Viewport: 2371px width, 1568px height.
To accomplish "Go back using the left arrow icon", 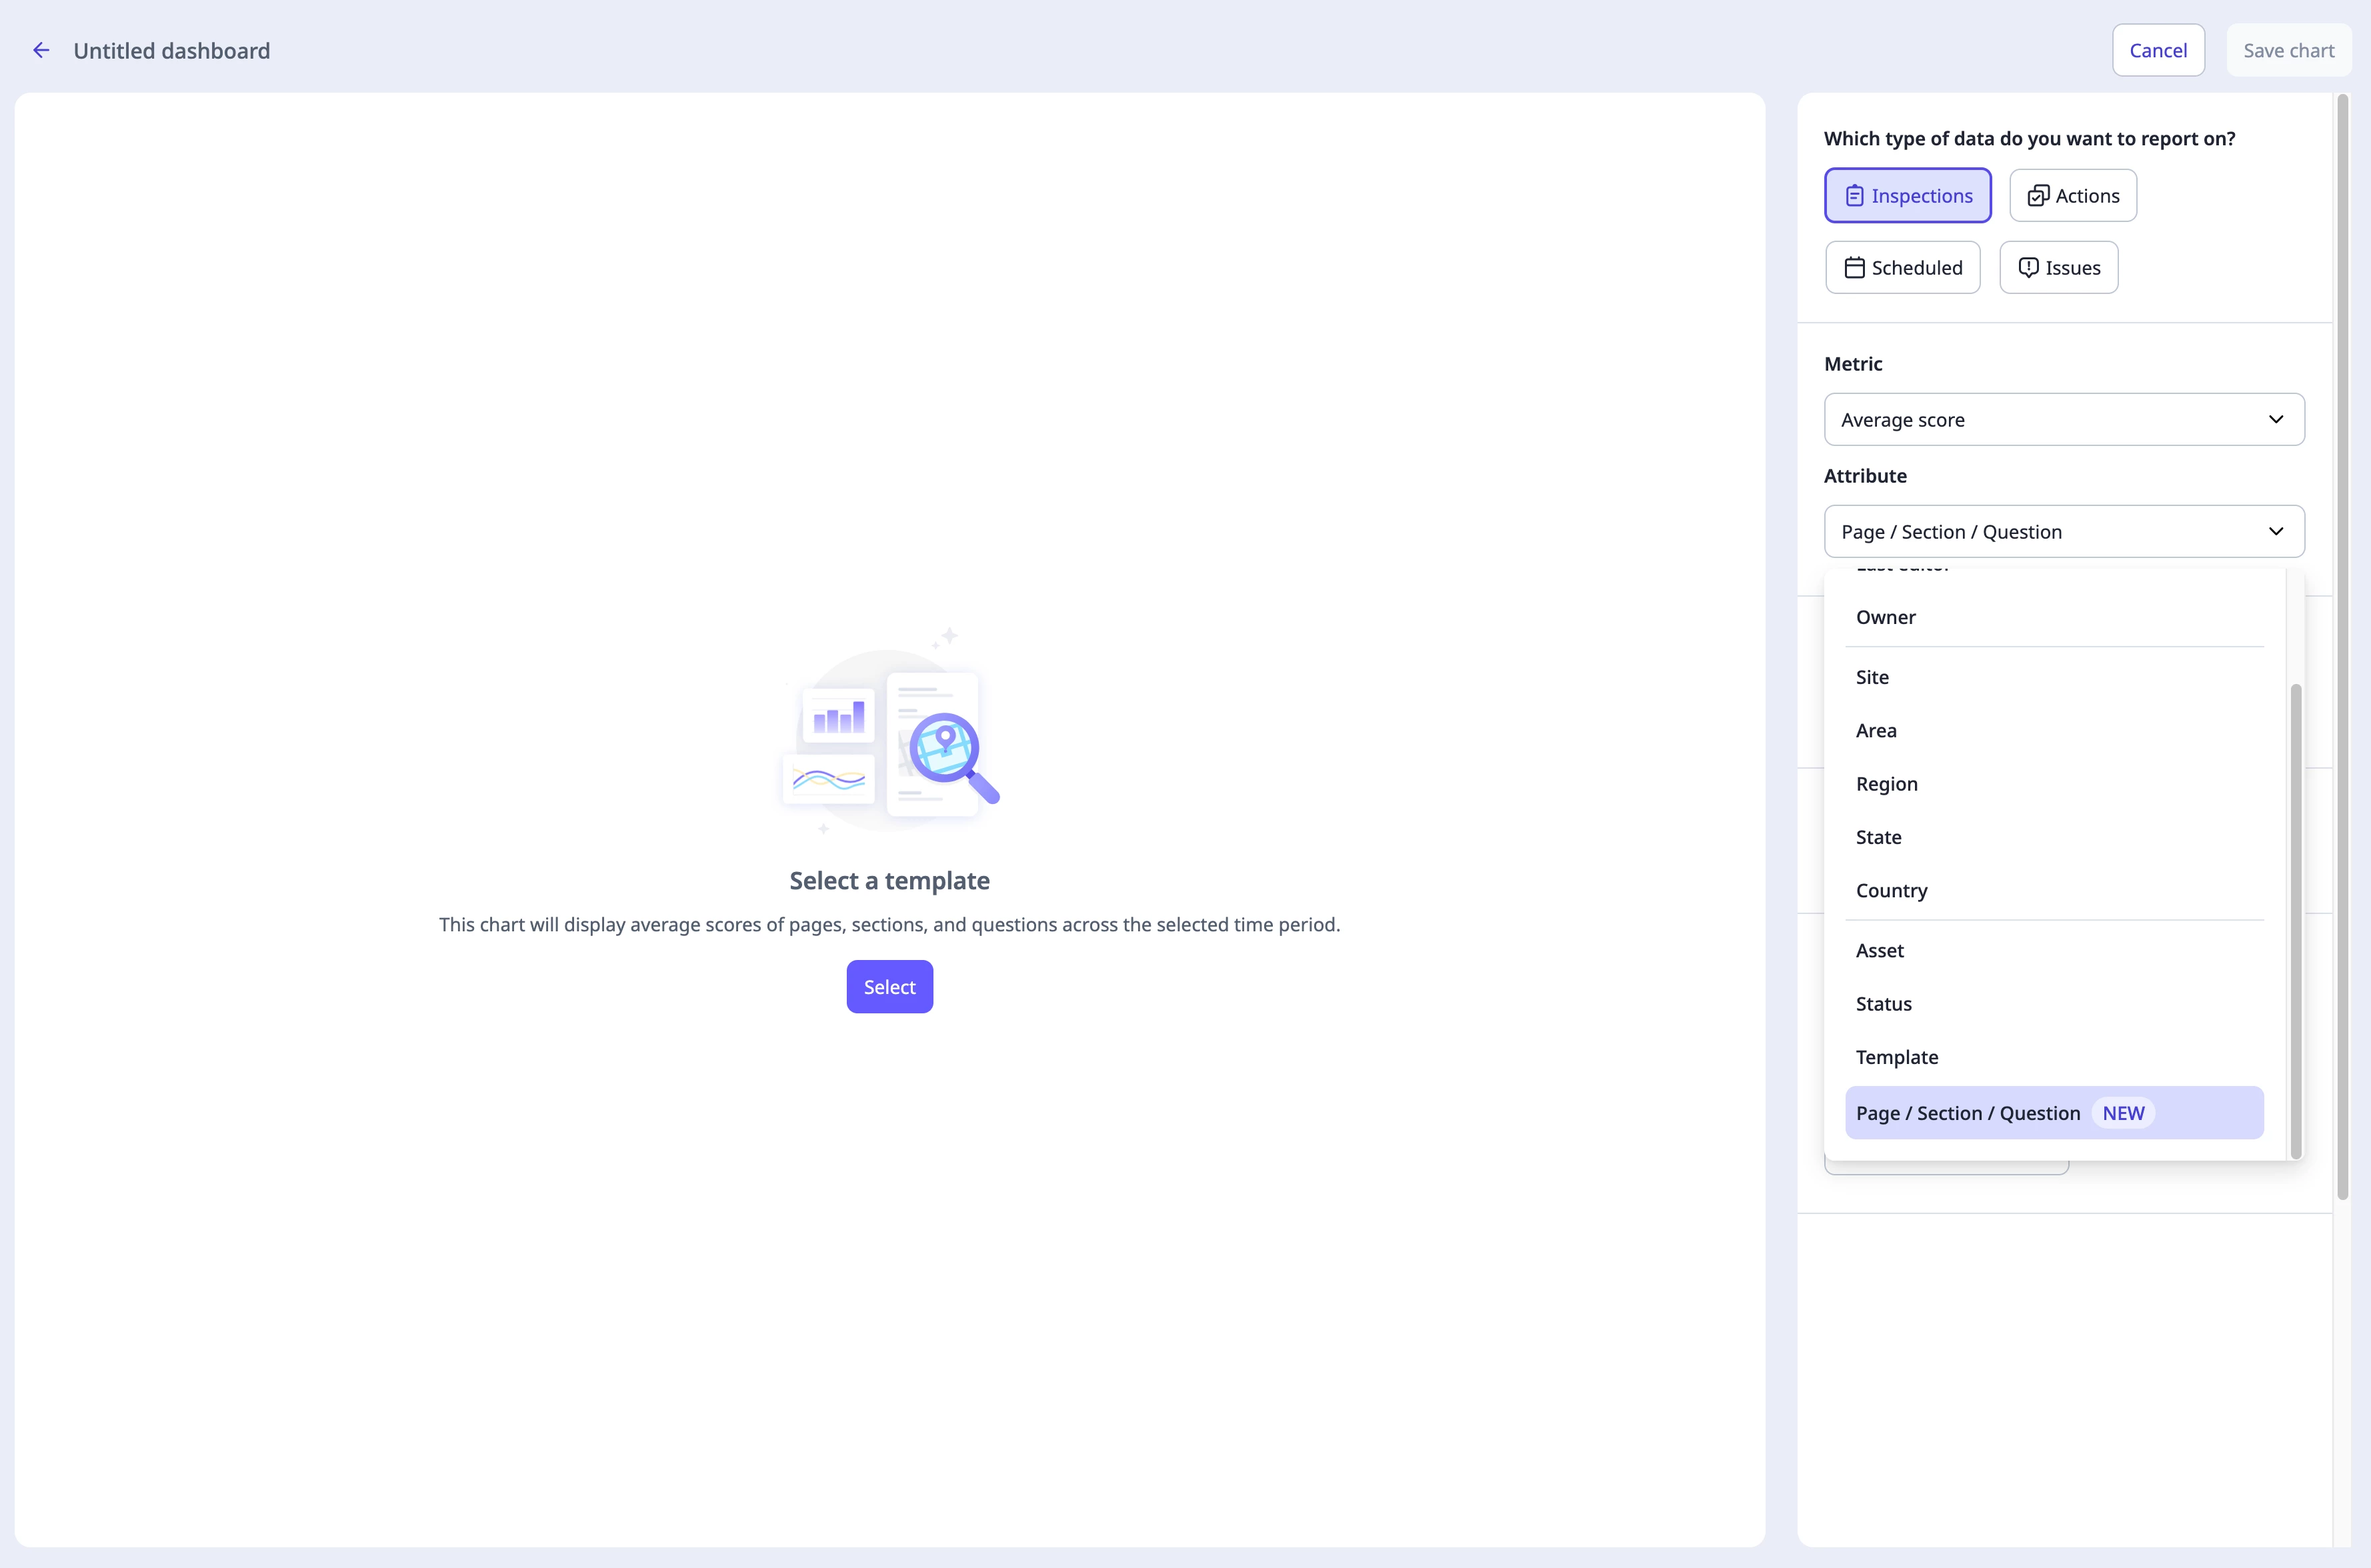I will [x=41, y=50].
